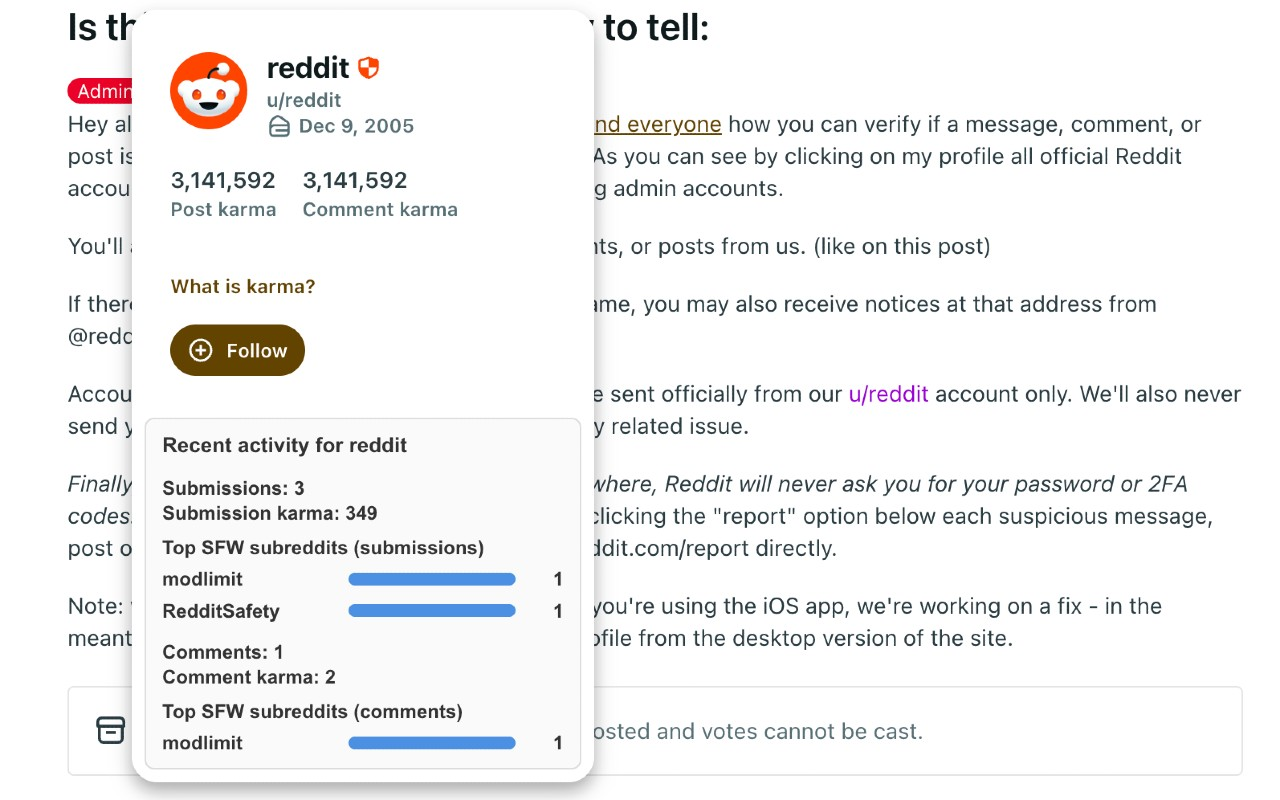Screen dimensions: 1280x800
Task: Click the RedditSafety activity bar
Action: point(431,611)
